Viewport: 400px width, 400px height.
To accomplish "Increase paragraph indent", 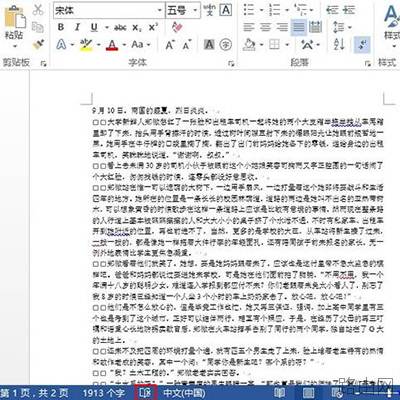I will (349, 10).
